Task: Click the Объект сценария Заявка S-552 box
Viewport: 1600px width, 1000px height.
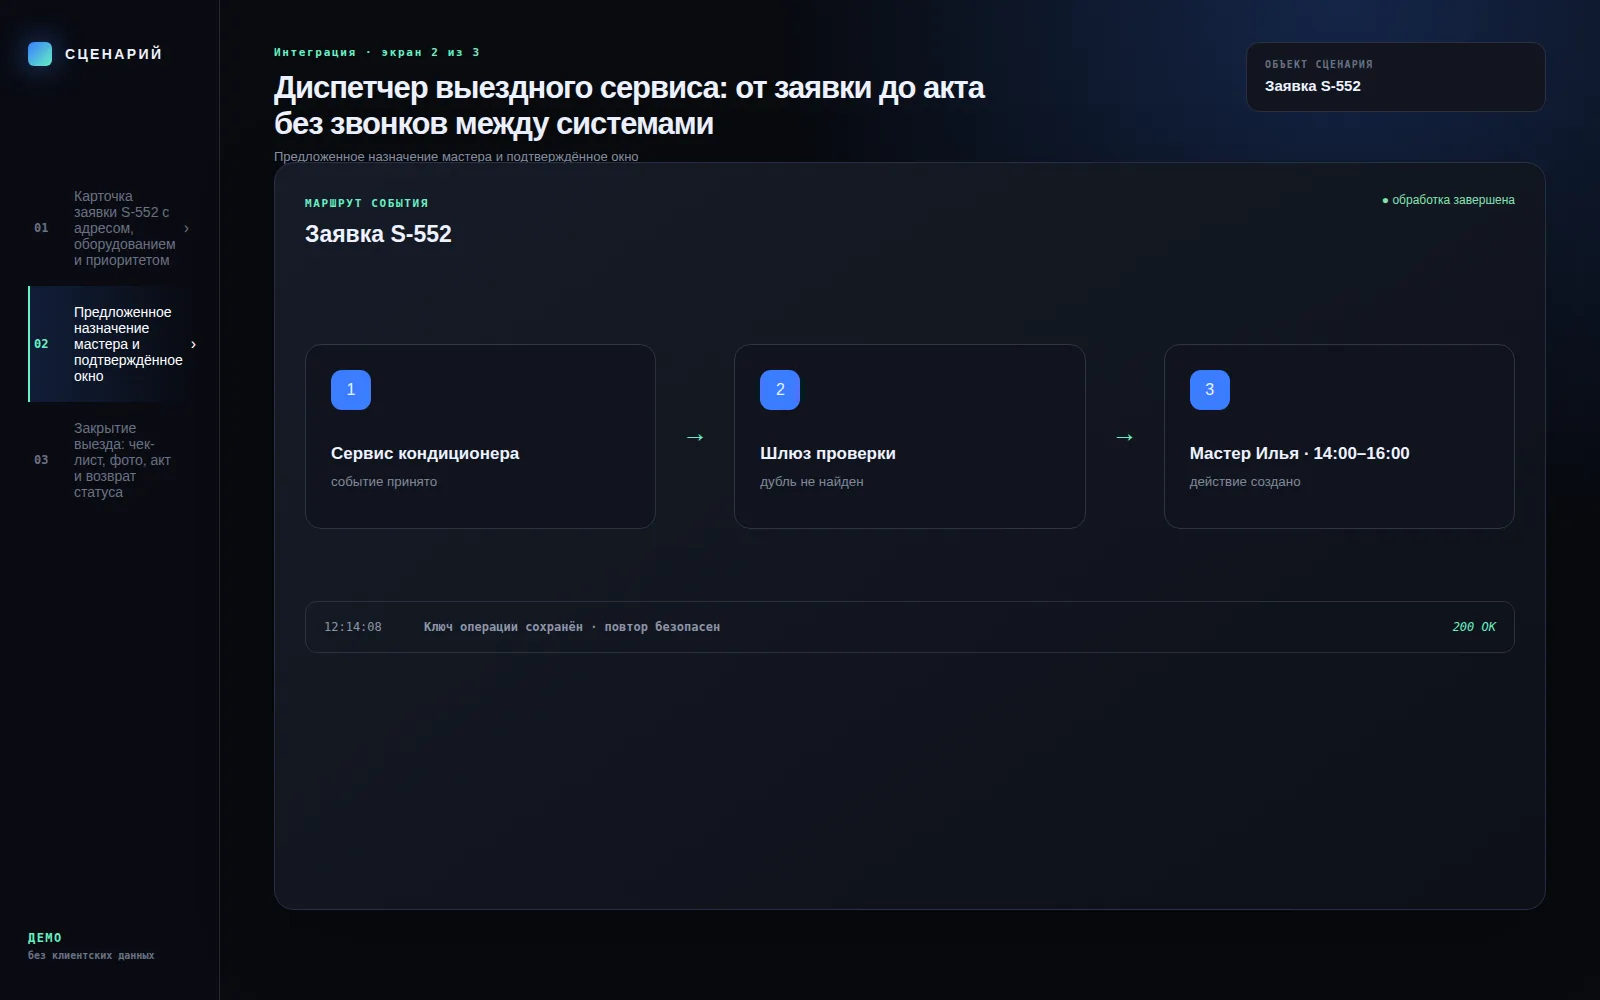Action: tap(1396, 77)
